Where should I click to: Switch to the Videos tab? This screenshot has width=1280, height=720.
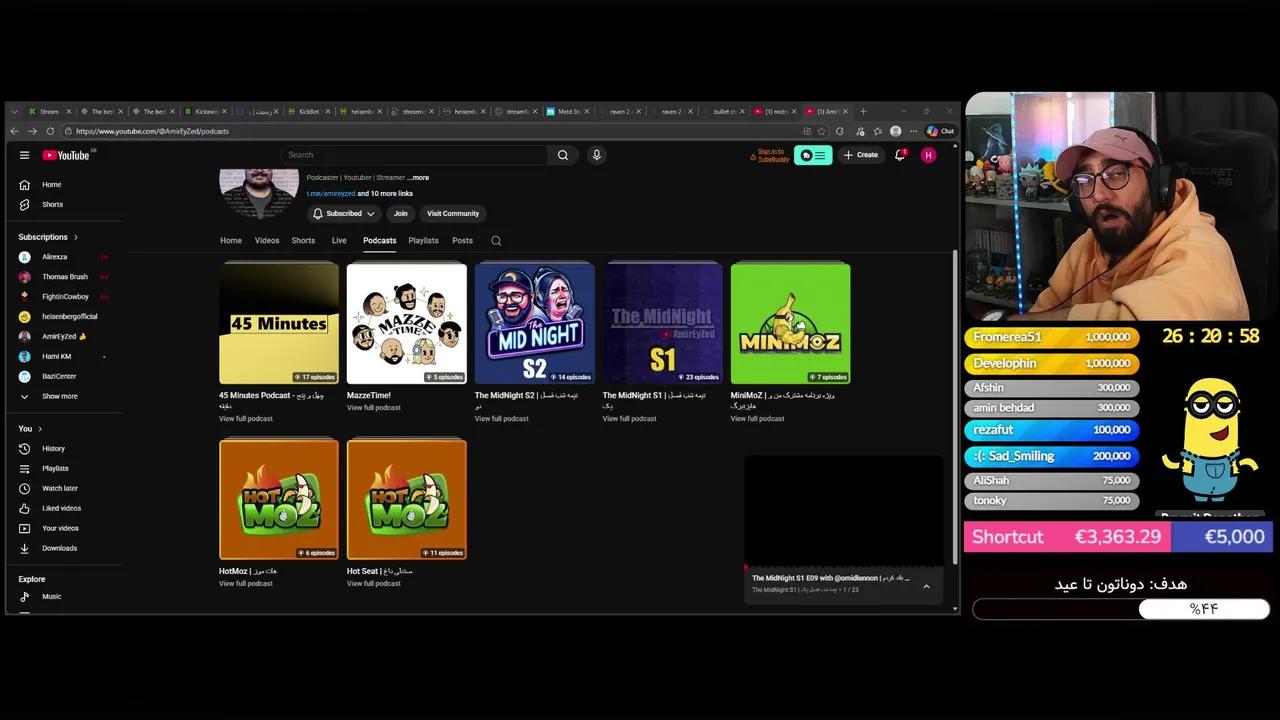point(267,240)
